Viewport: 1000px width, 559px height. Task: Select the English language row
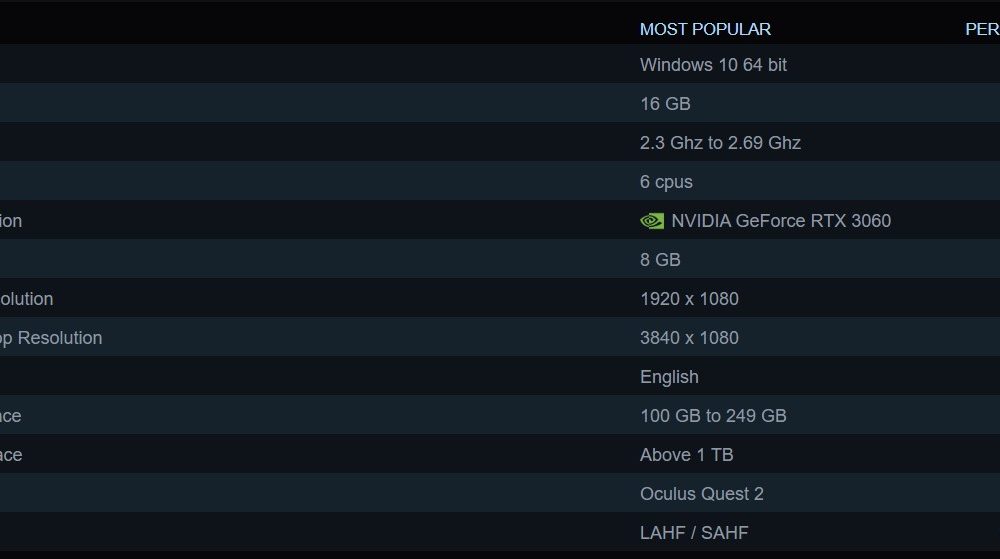click(500, 377)
